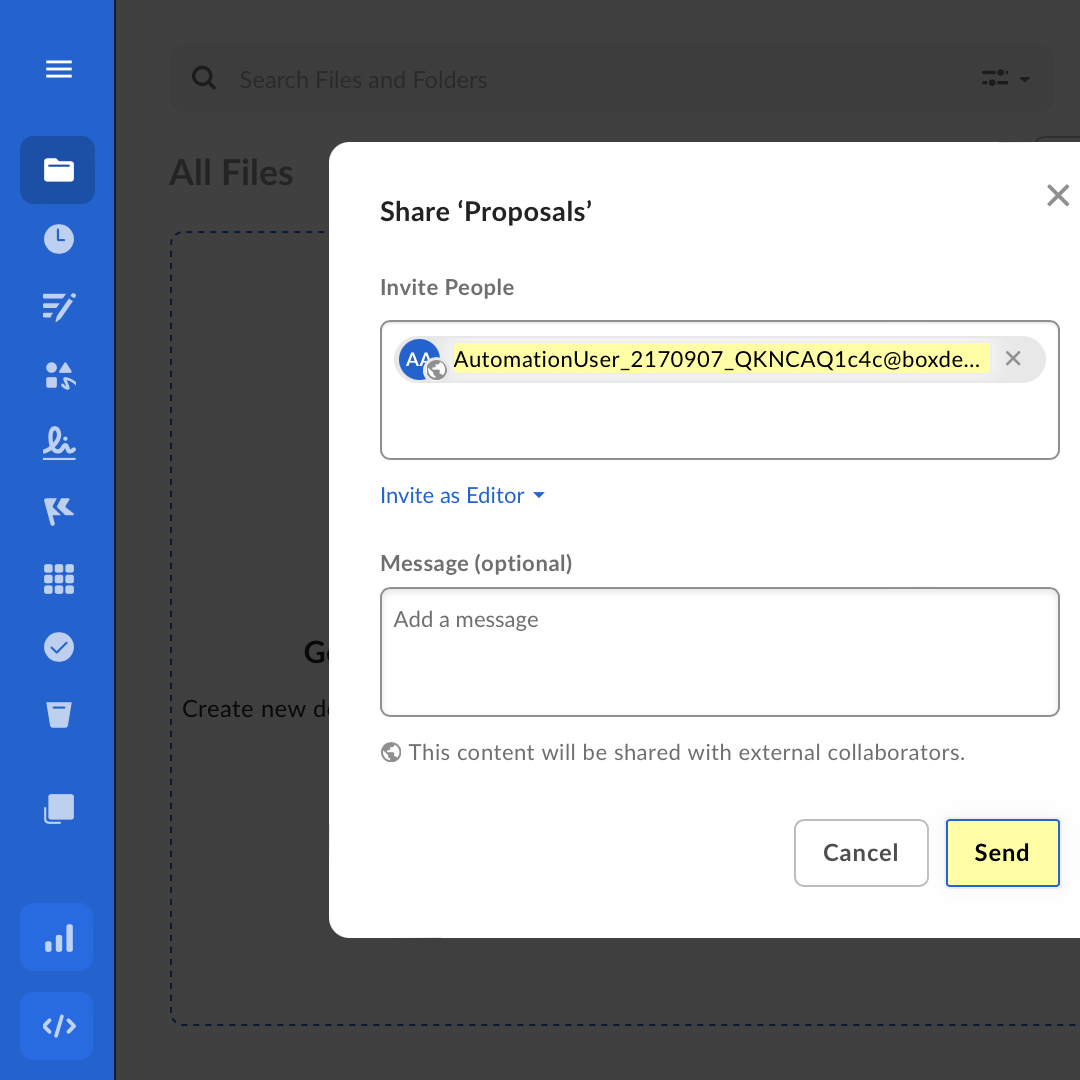Open the checkmark tasks icon in sidebar
The height and width of the screenshot is (1080, 1080).
pos(59,647)
